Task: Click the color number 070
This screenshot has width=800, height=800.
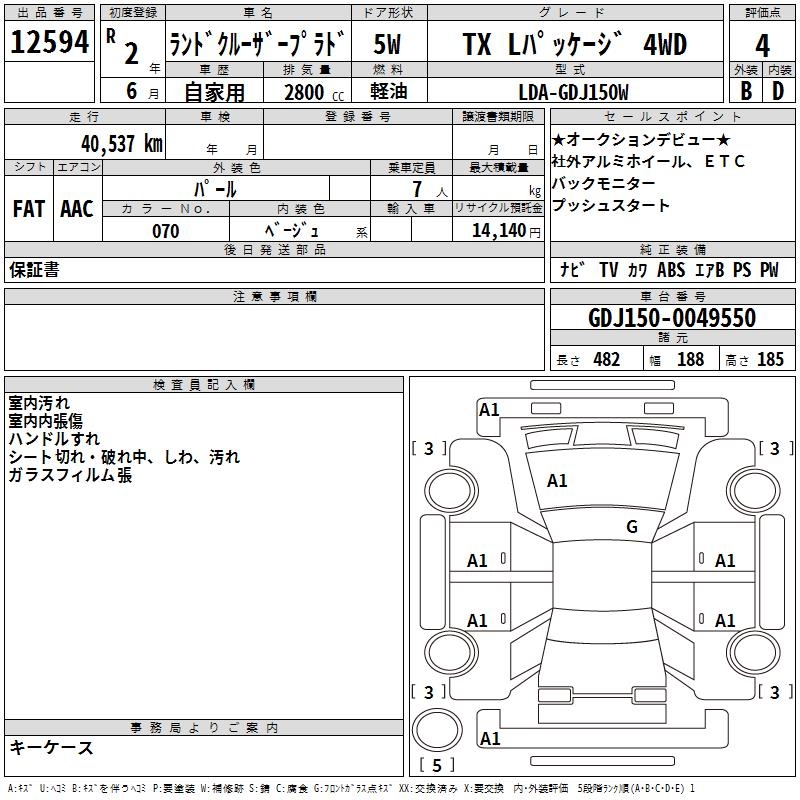Action: [165, 231]
